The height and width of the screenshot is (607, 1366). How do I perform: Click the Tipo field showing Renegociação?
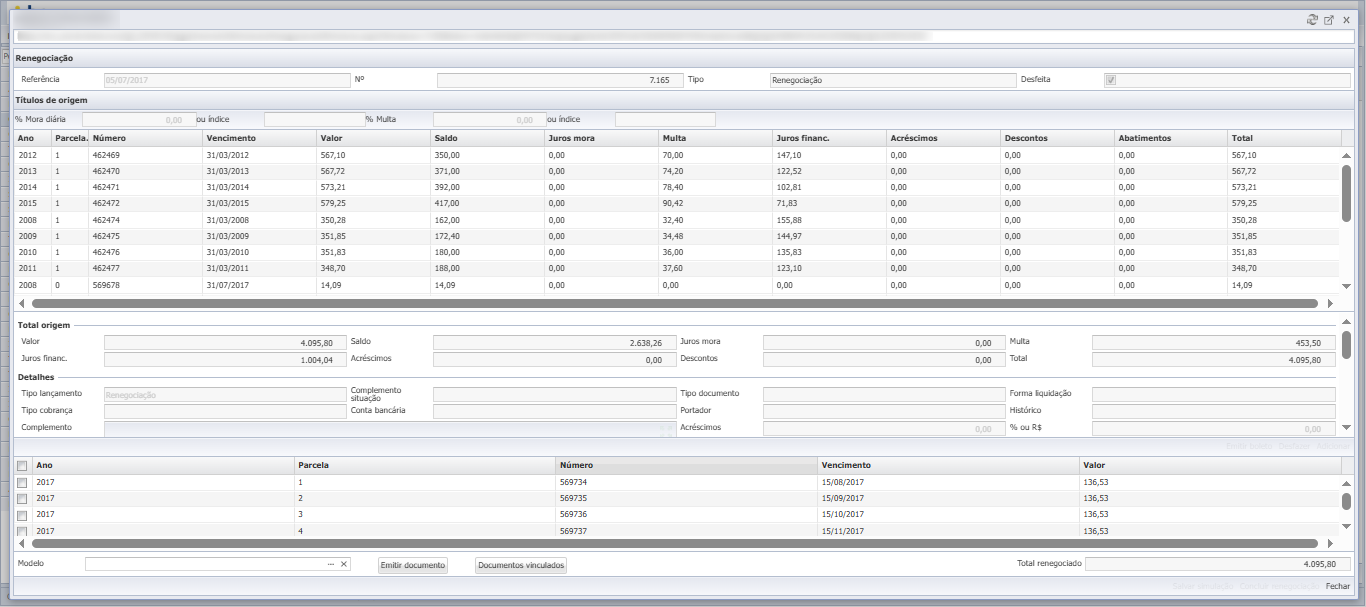pyautogui.click(x=892, y=80)
